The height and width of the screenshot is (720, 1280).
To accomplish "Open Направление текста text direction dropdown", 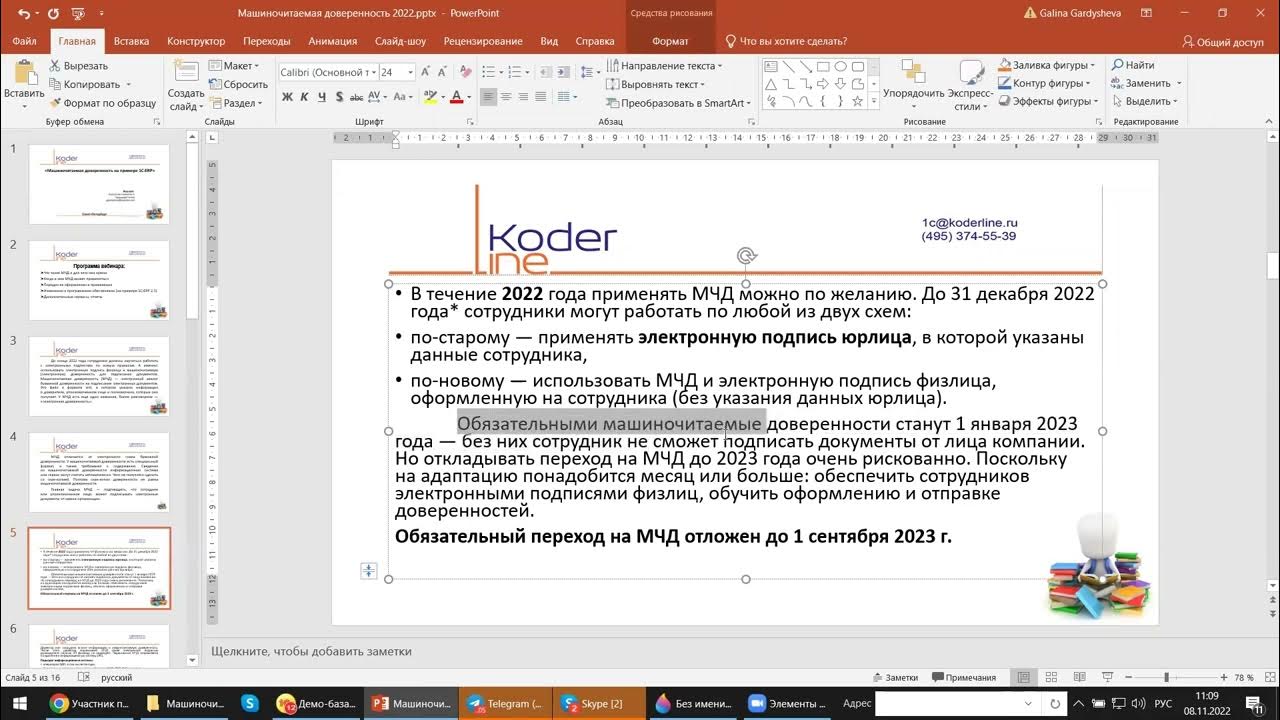I will (664, 66).
